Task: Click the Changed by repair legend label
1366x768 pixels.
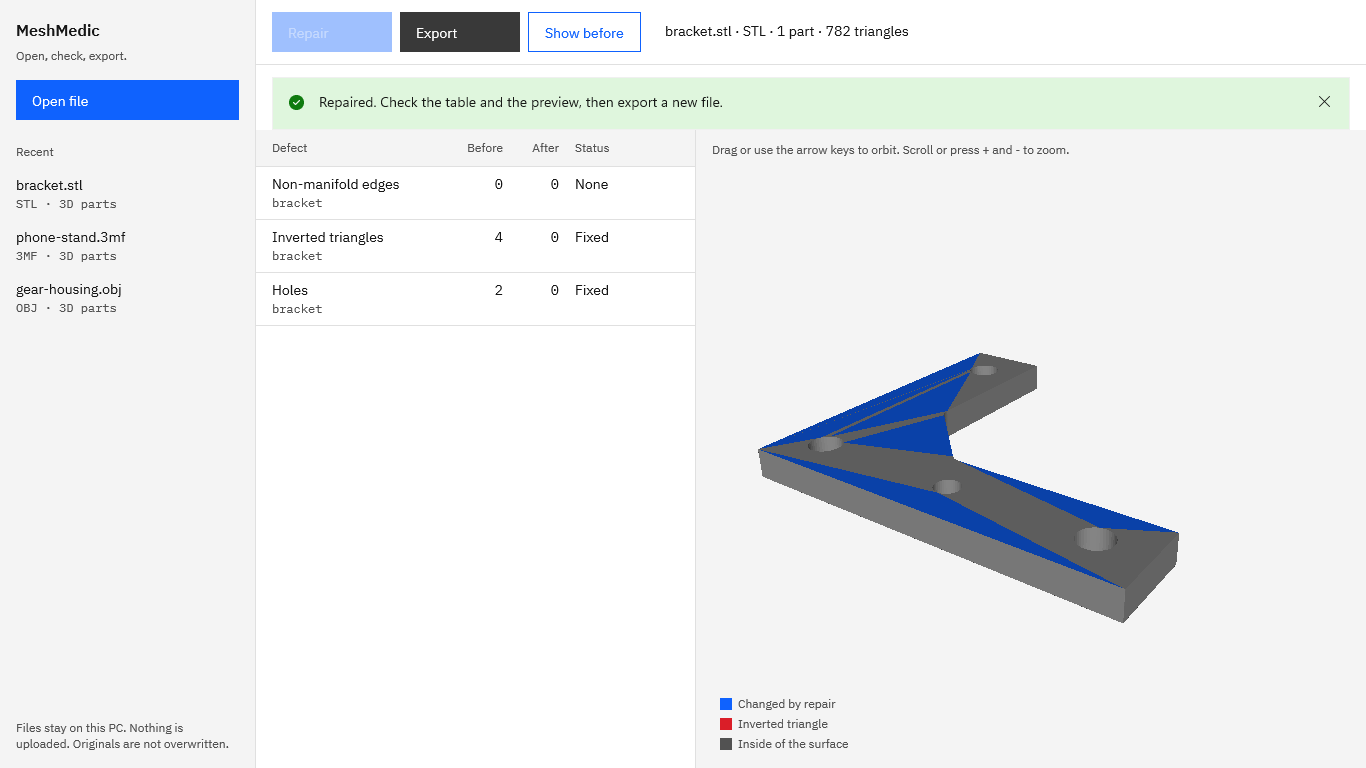Action: [786, 704]
